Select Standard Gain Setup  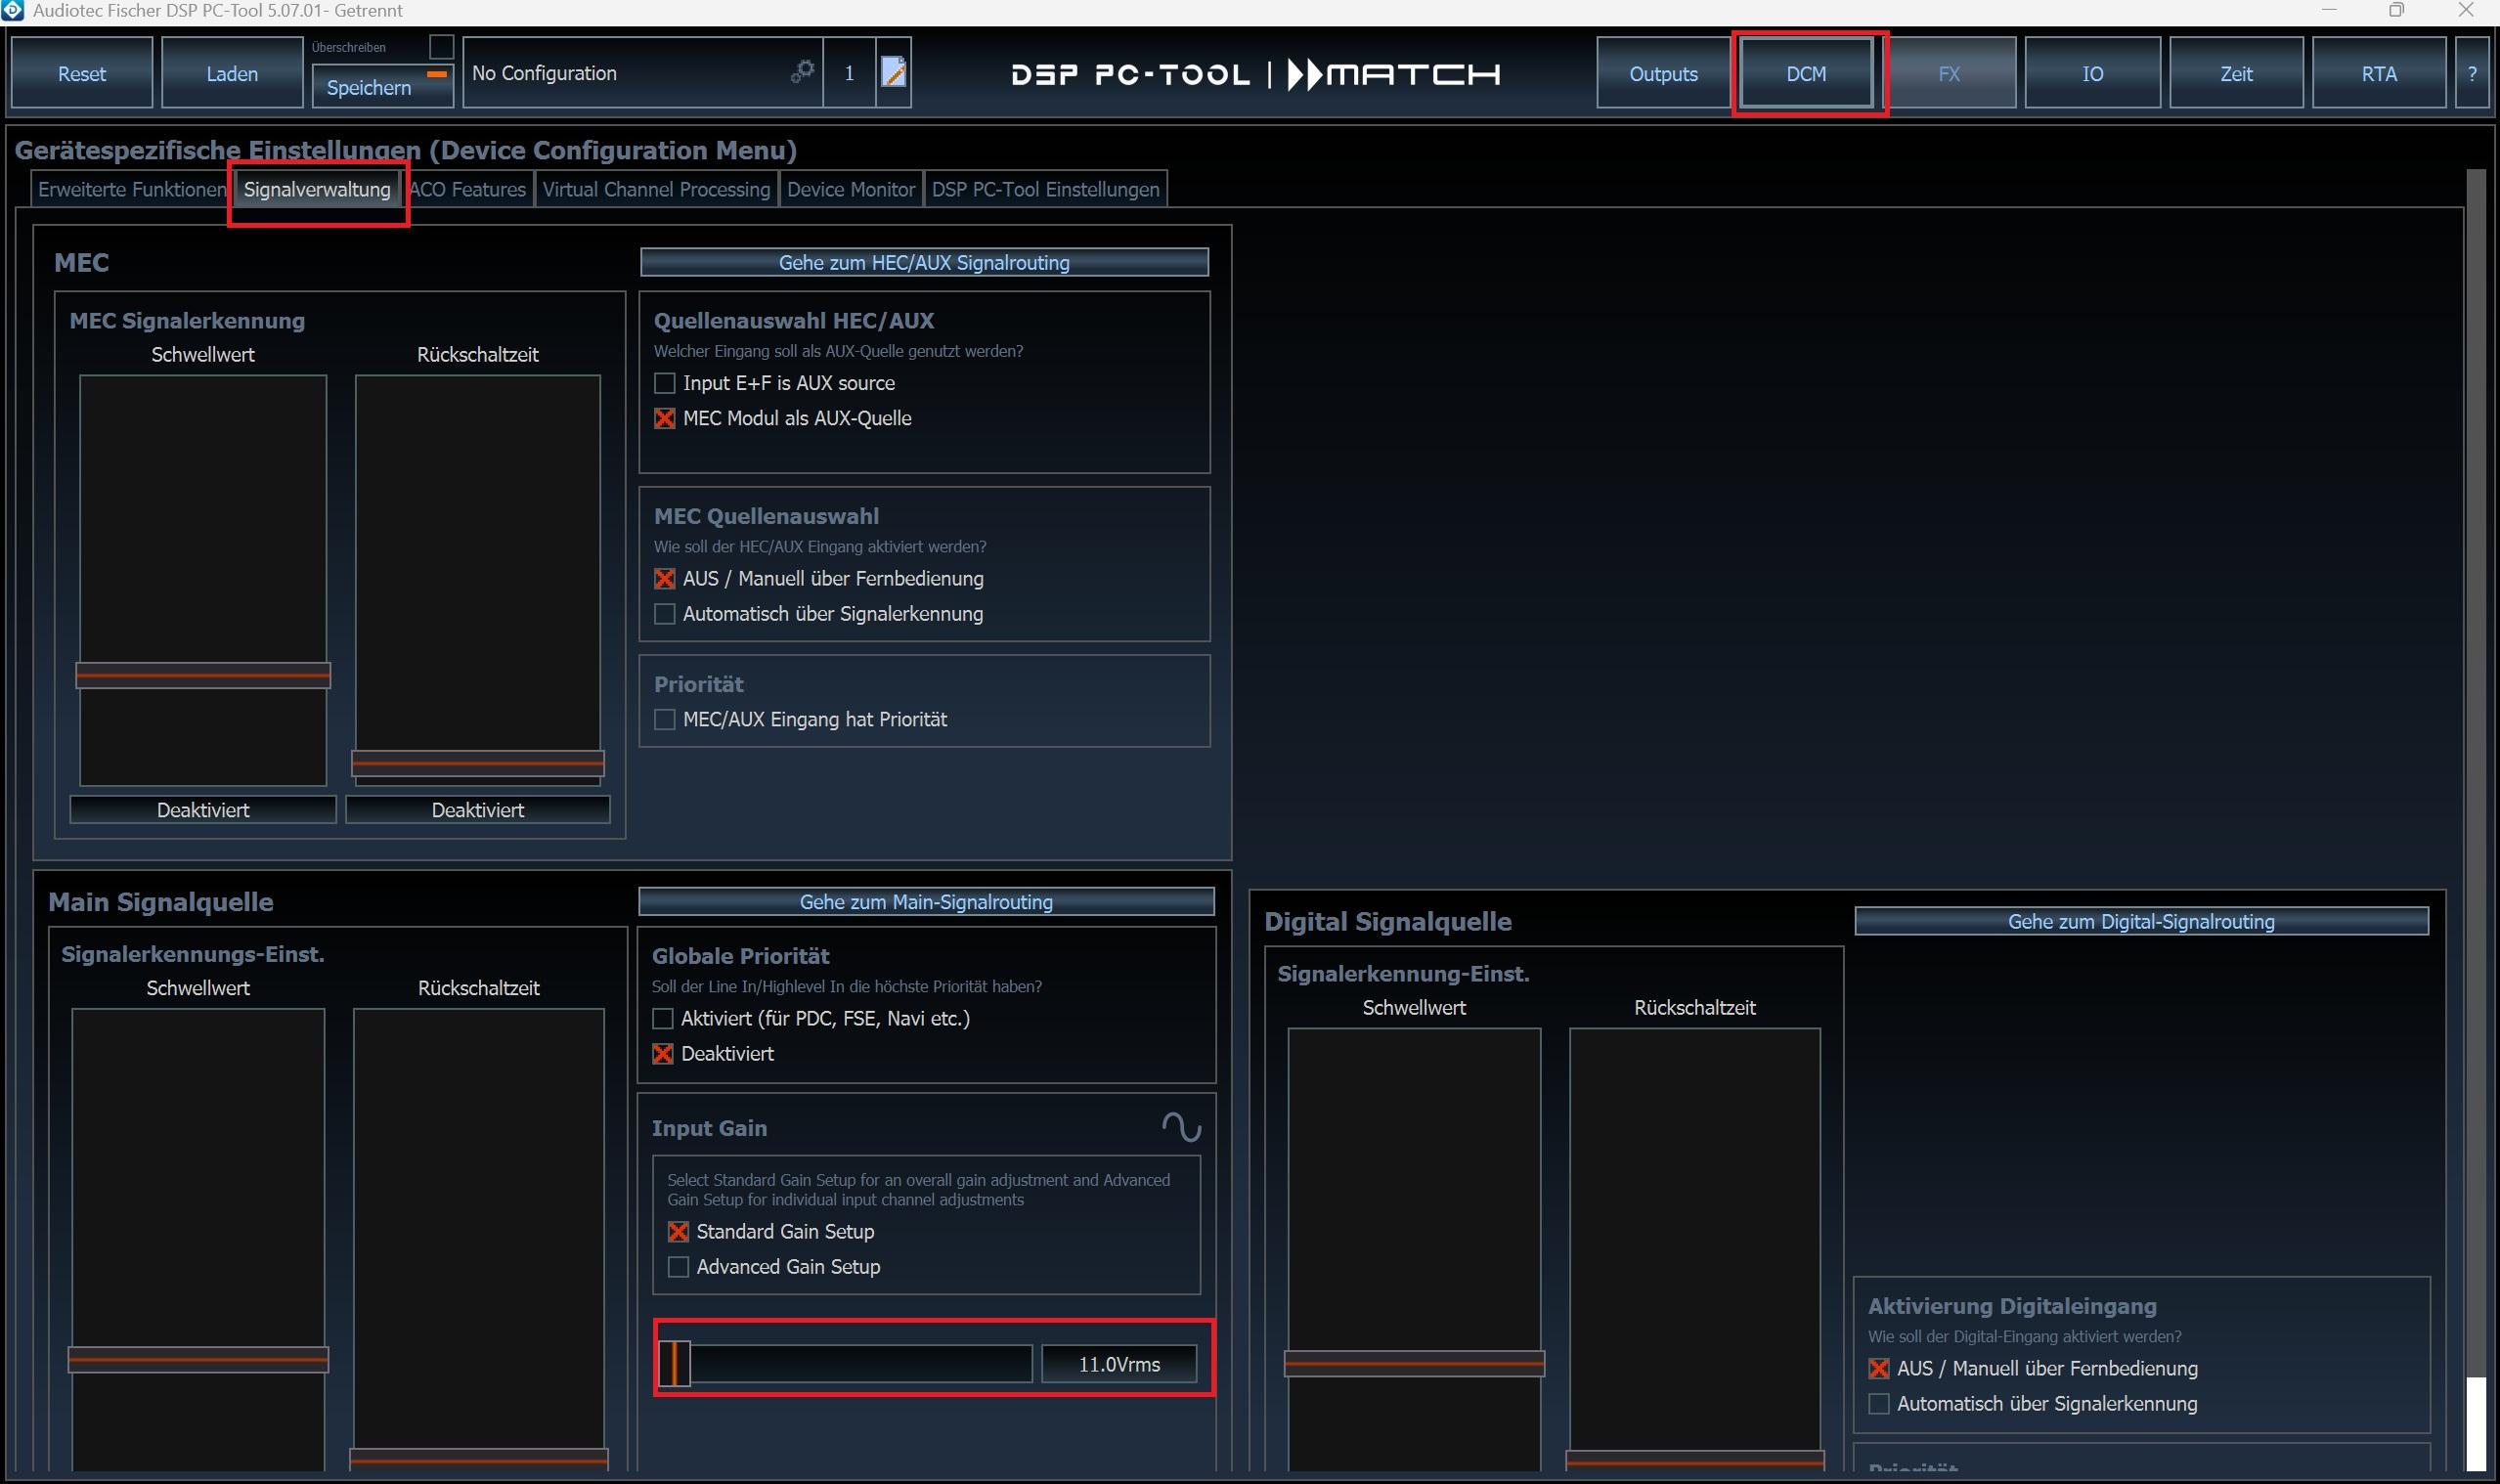click(678, 1231)
